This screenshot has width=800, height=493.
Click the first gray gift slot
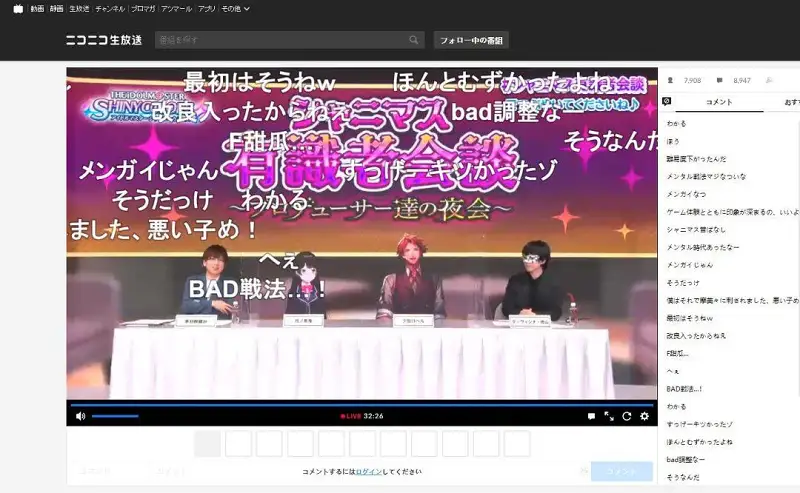coord(207,443)
